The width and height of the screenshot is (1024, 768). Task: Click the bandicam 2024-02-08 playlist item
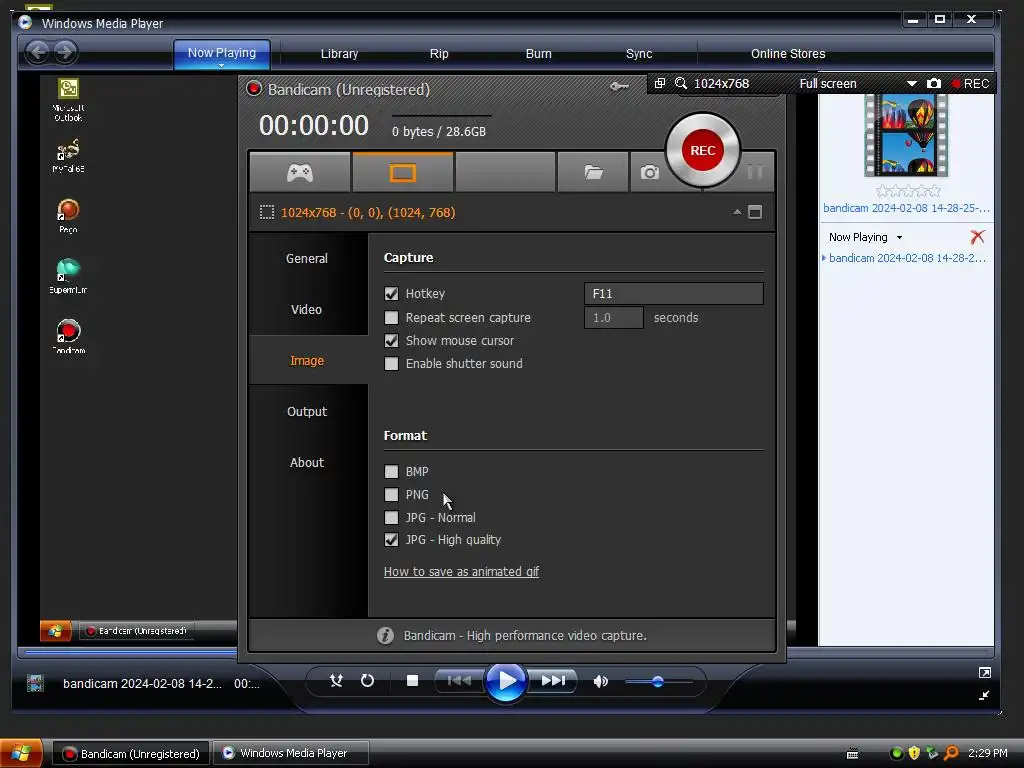click(907, 258)
